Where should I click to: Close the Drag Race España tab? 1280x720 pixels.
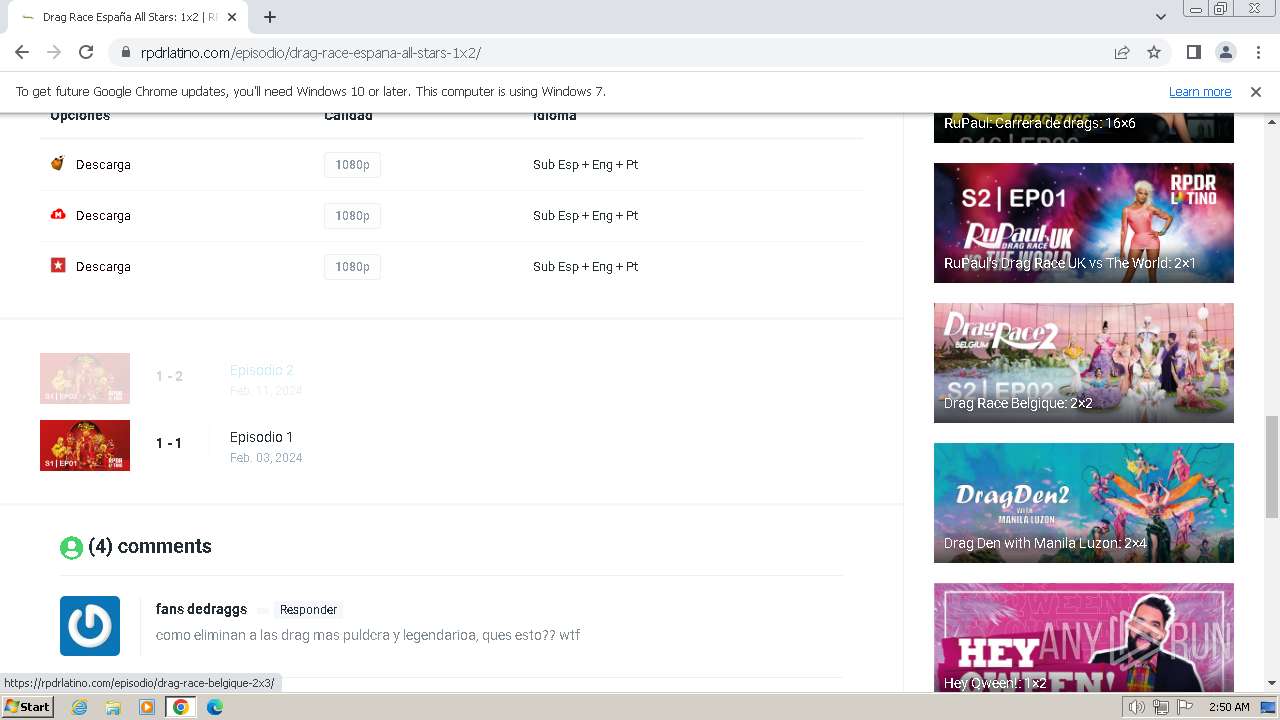[x=232, y=17]
